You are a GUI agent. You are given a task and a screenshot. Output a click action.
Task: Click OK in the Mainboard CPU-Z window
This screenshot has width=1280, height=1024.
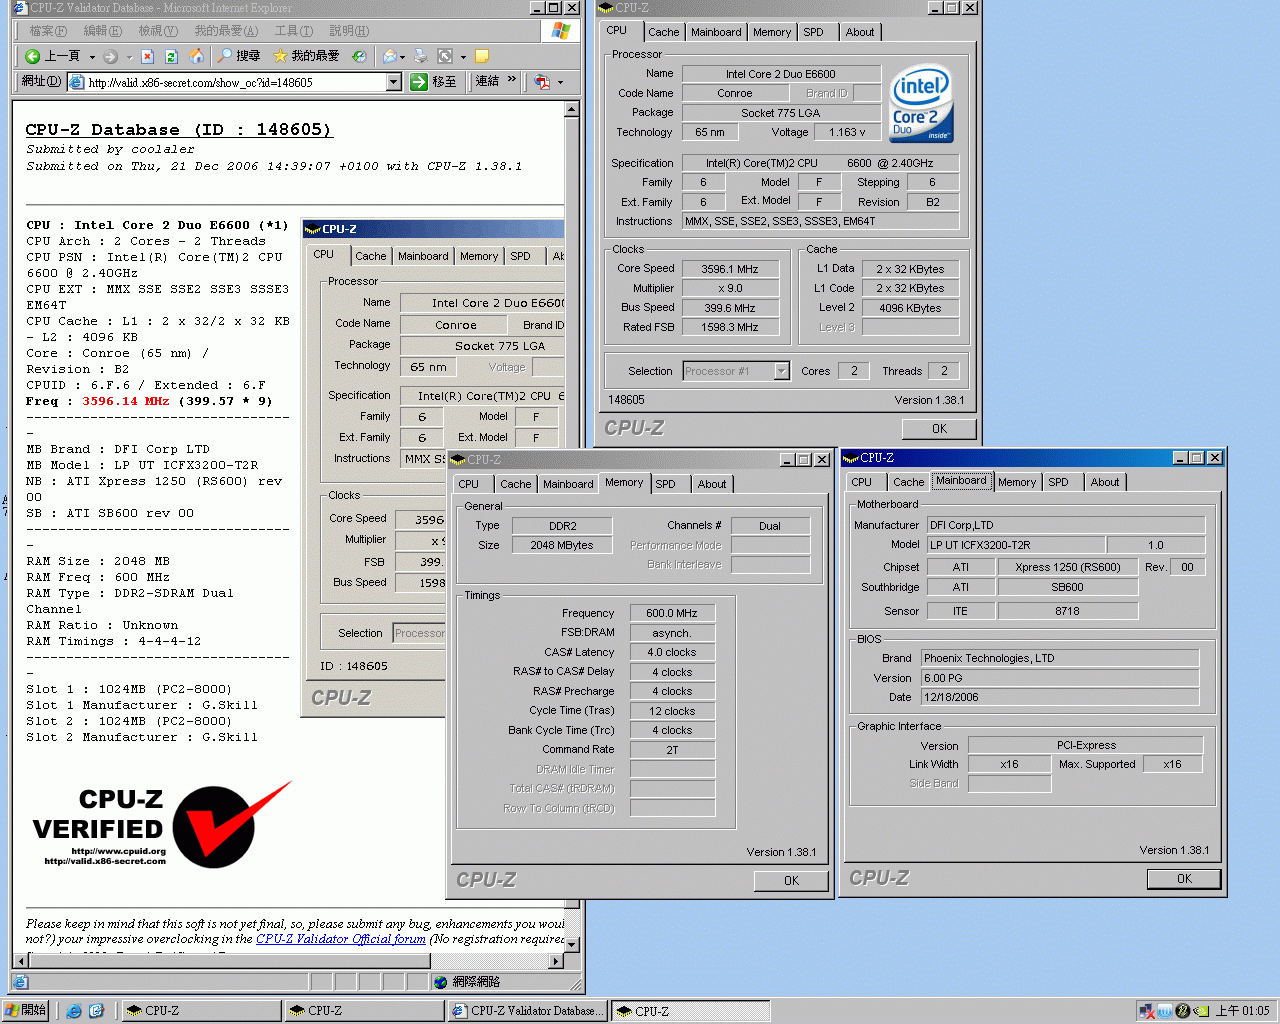coord(1184,879)
